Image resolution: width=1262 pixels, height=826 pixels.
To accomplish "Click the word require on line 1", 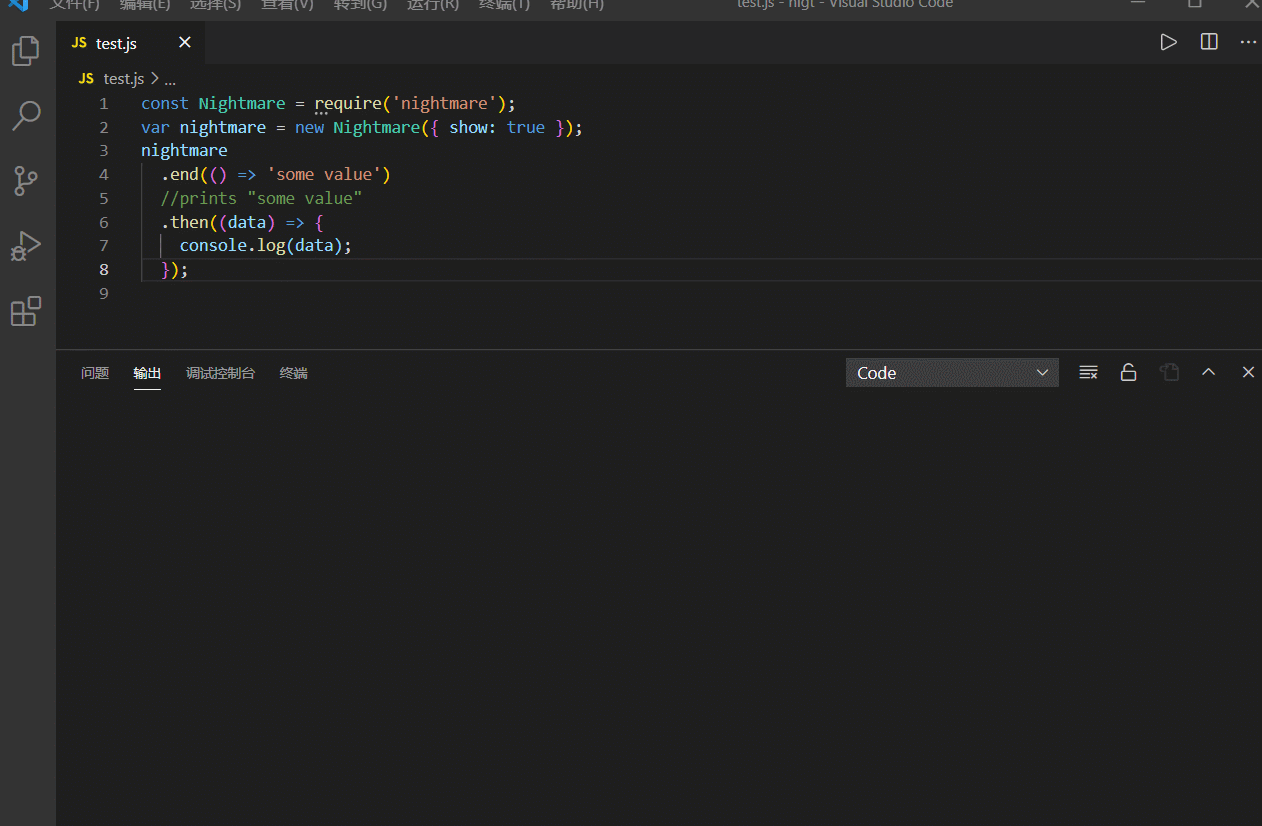I will tap(348, 103).
